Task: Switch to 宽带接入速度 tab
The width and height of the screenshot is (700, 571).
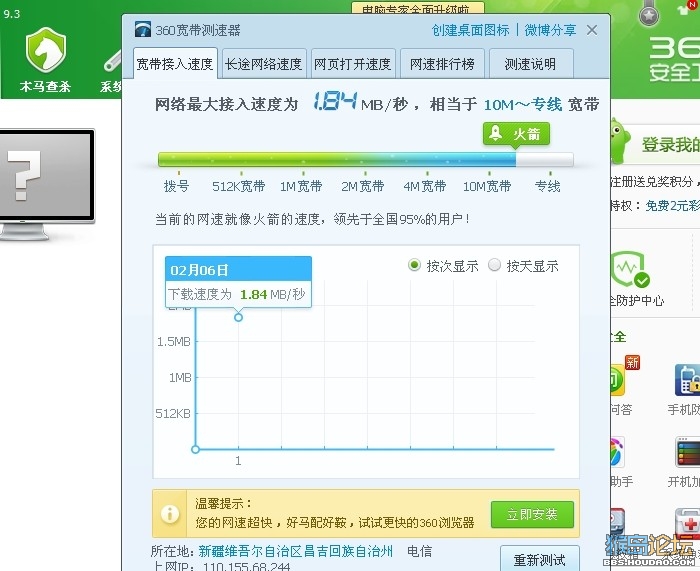Action: pos(175,64)
